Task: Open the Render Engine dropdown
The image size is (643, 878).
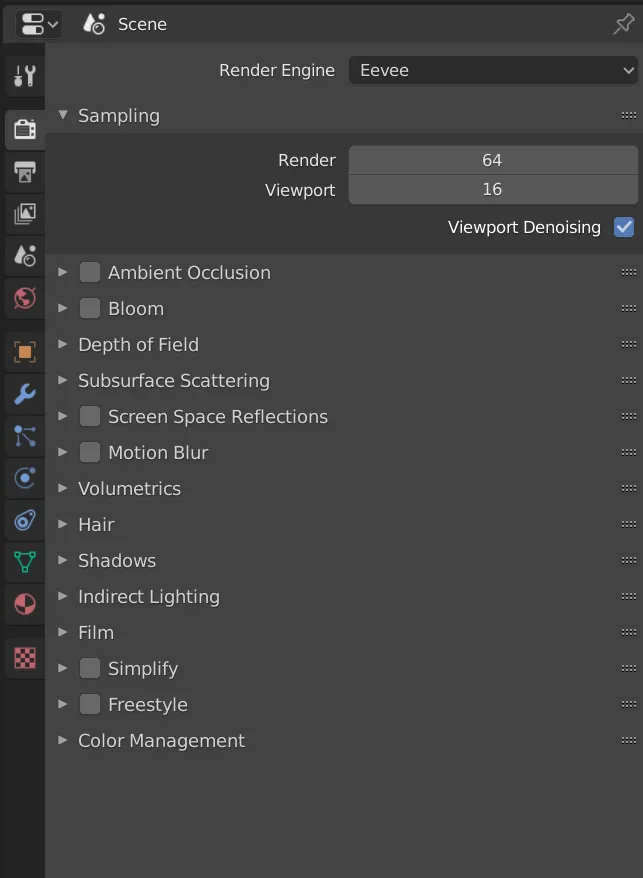Action: pyautogui.click(x=493, y=70)
